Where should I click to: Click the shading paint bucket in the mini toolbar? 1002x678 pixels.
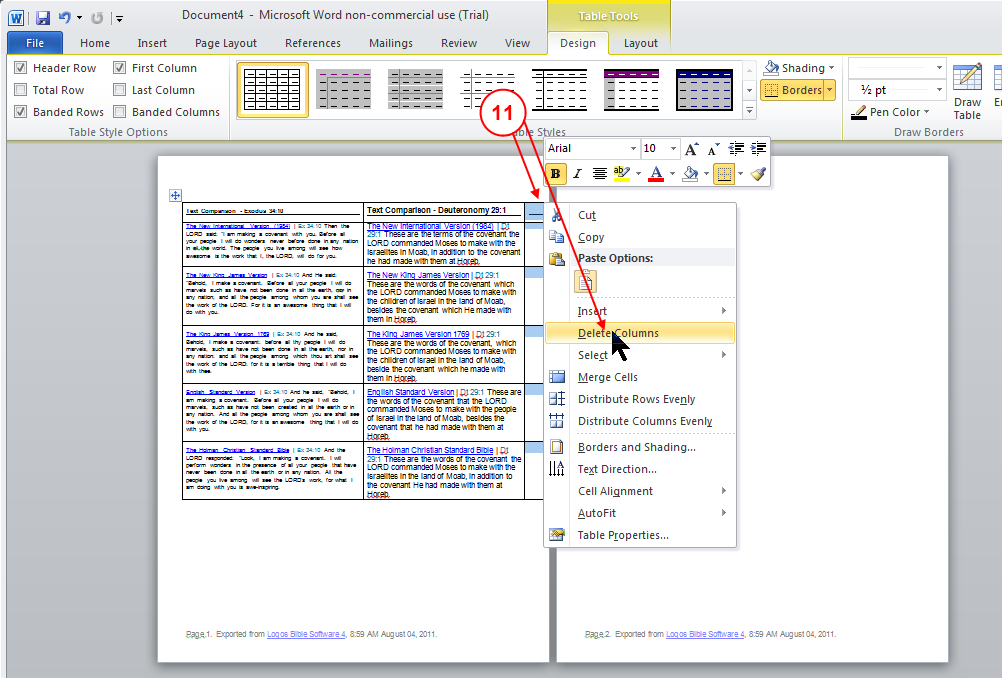point(690,173)
